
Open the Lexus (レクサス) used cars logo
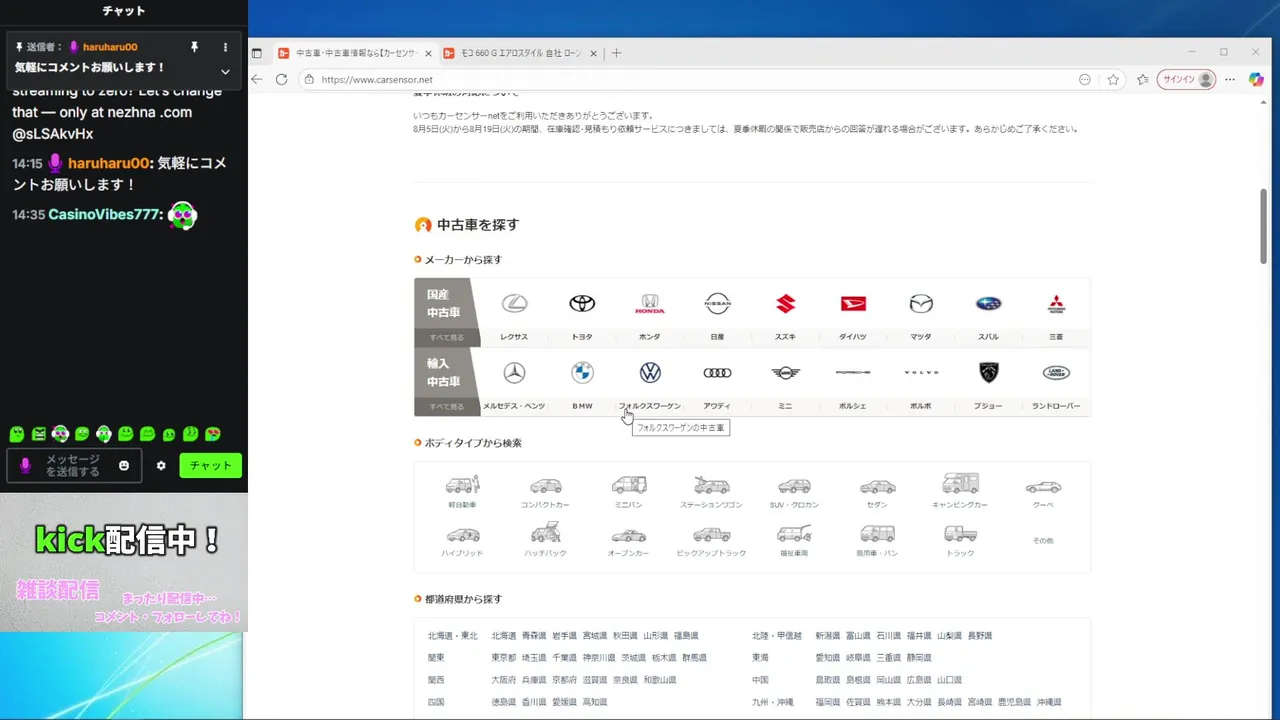(514, 304)
